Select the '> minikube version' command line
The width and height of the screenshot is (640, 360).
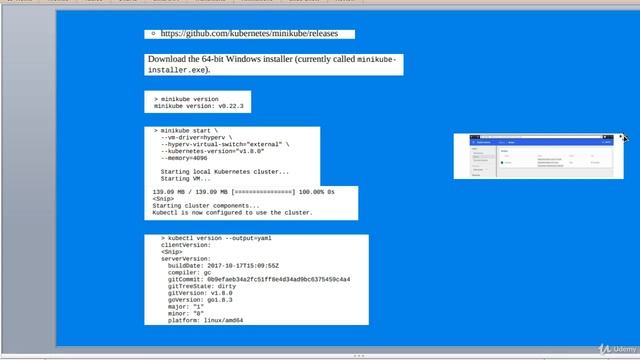[x=186, y=99]
